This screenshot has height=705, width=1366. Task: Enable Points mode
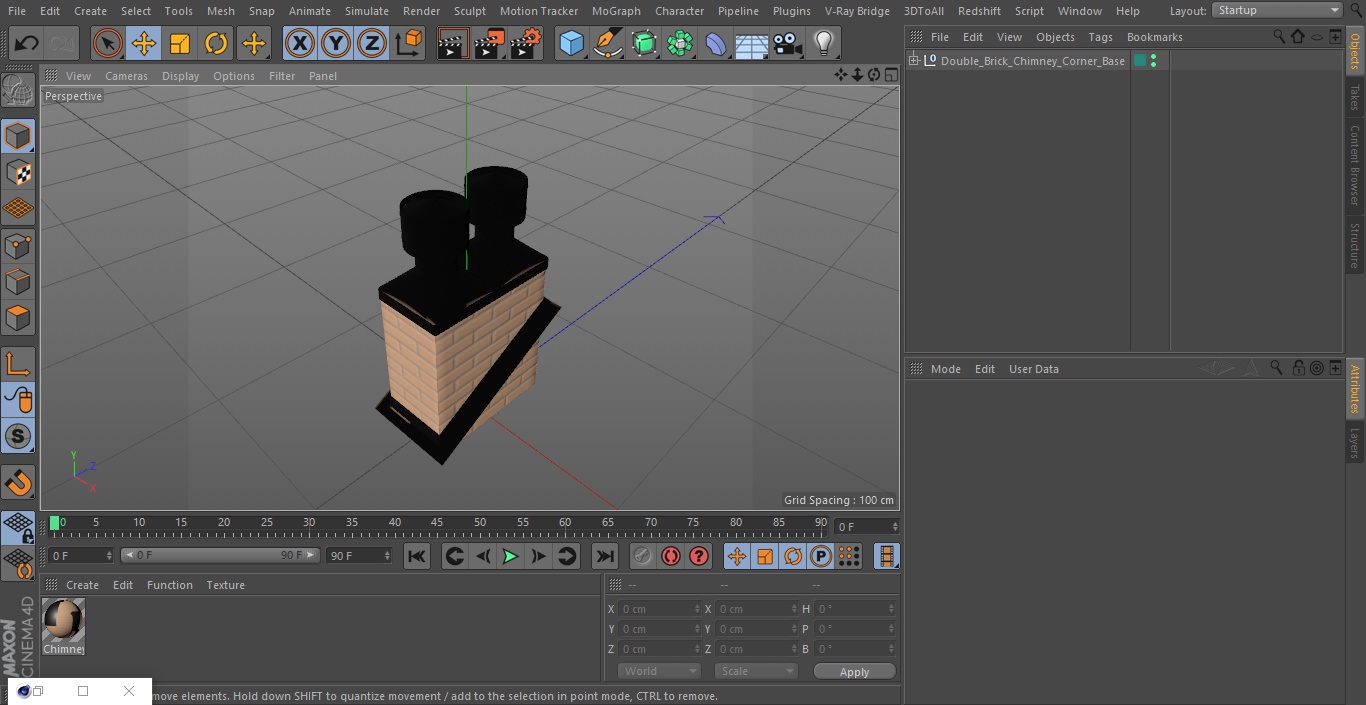click(x=18, y=245)
